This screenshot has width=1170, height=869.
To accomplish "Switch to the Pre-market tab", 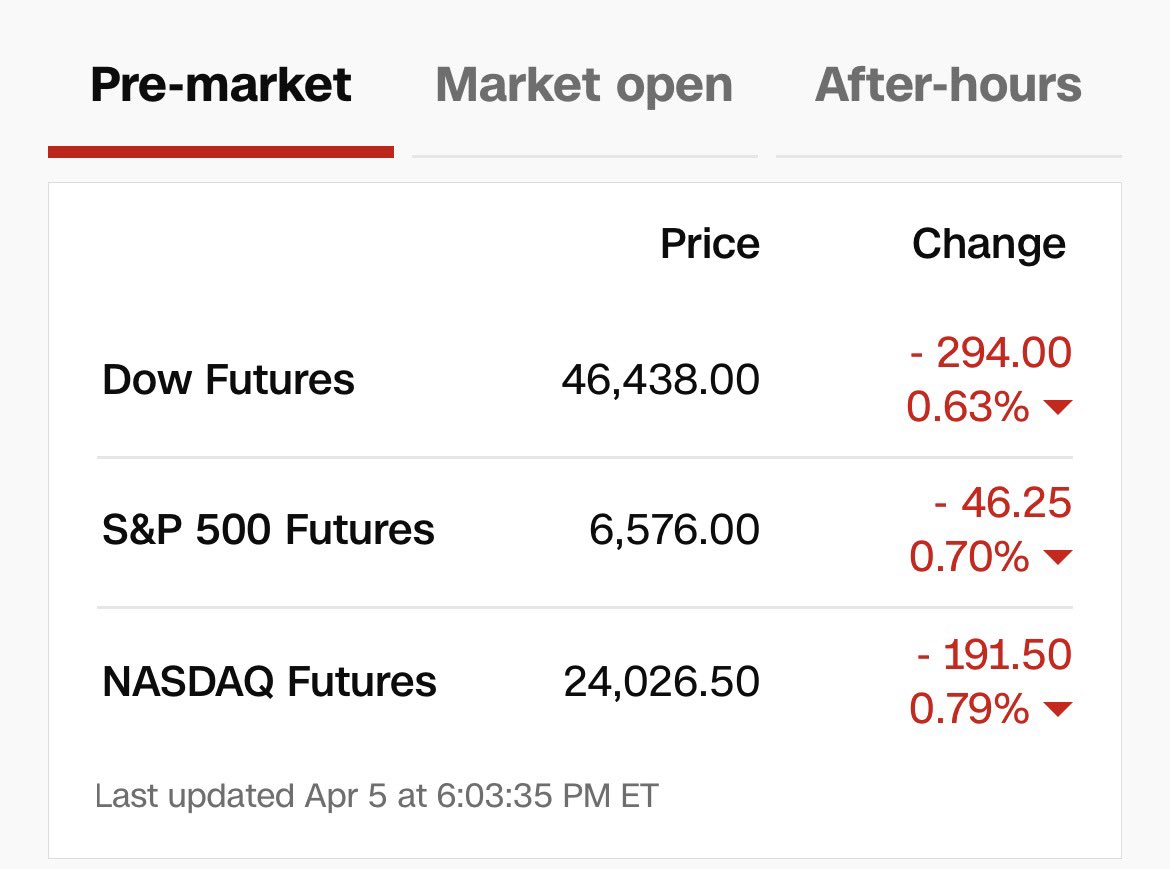I will [x=221, y=85].
